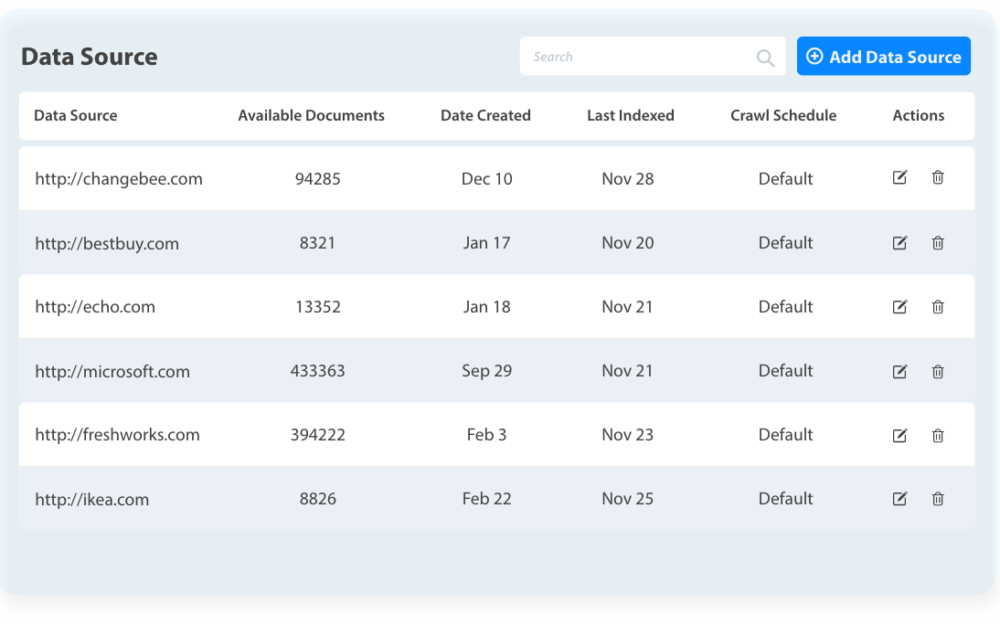The width and height of the screenshot is (1000, 625).
Task: Click the Feb 3 creation date
Action: pyautogui.click(x=487, y=434)
